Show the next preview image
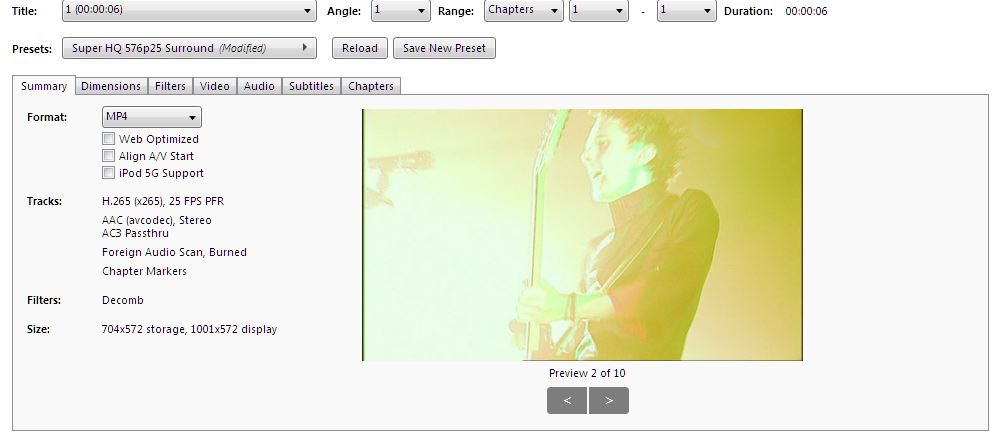 pyautogui.click(x=608, y=400)
